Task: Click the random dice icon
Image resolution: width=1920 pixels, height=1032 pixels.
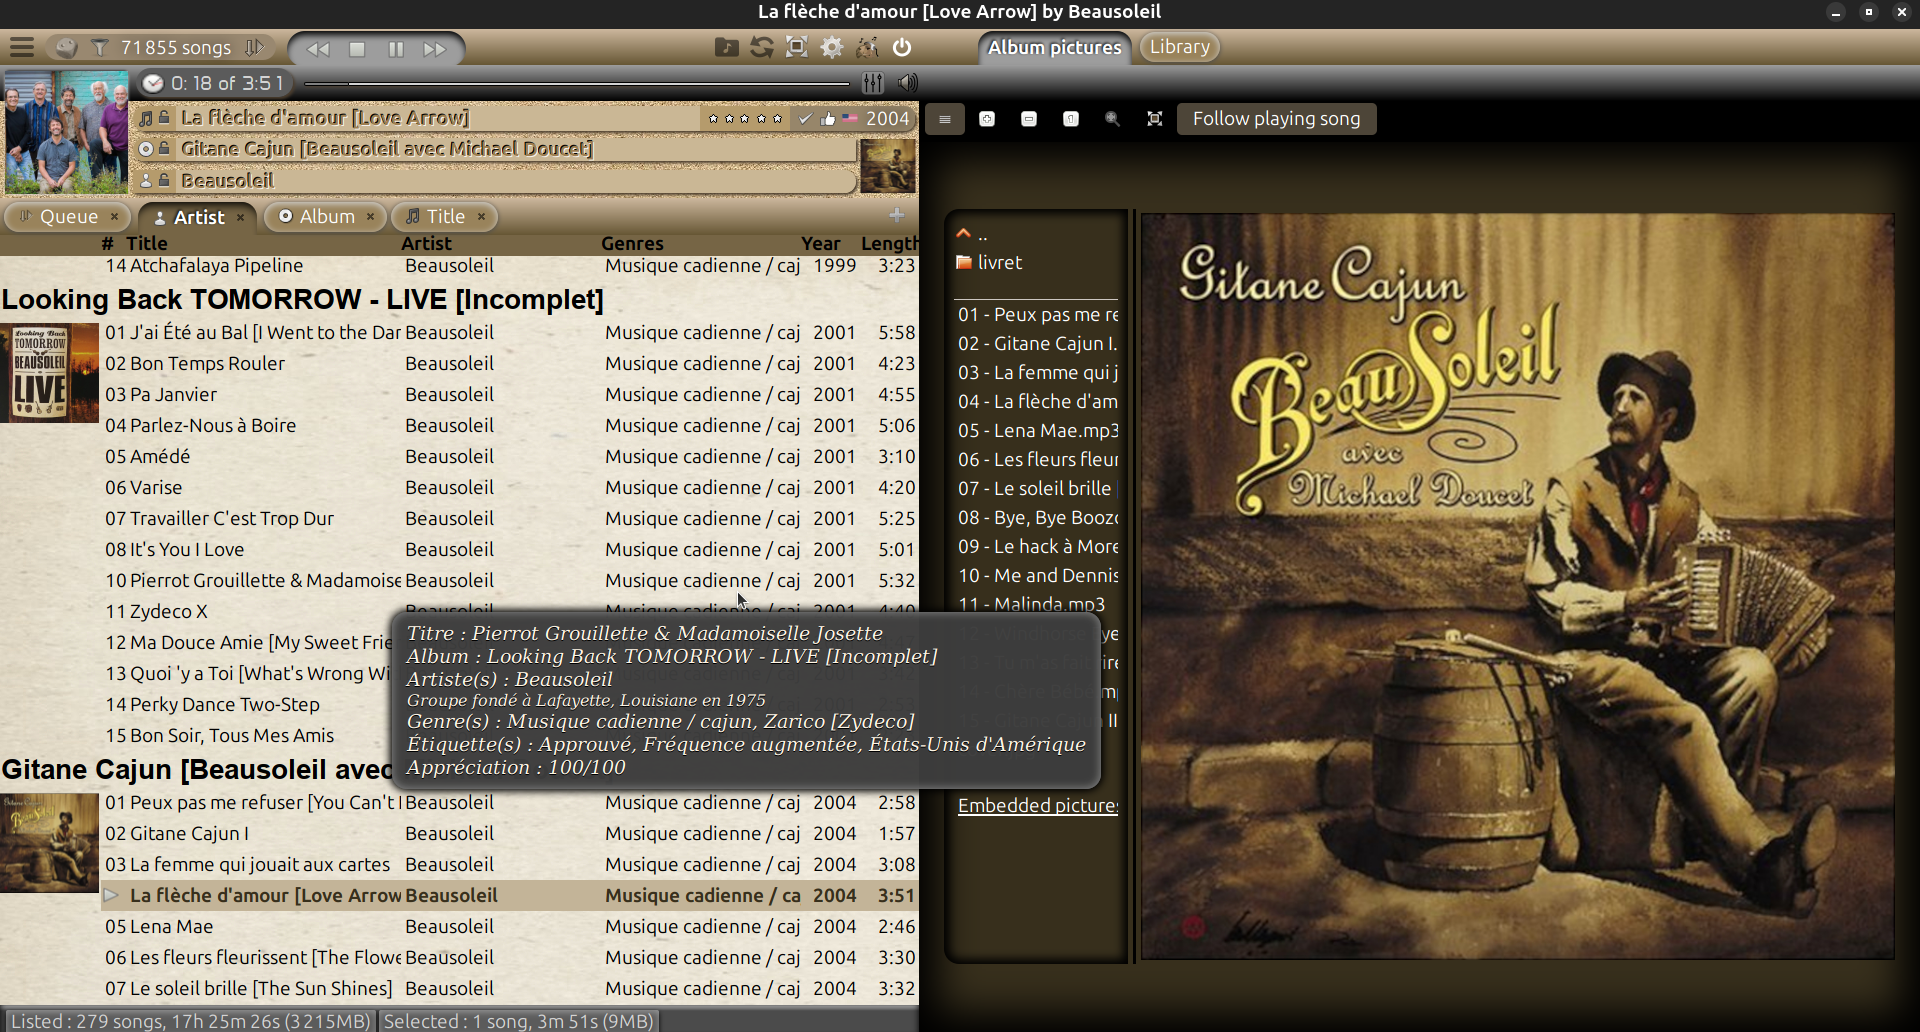Action: pyautogui.click(x=66, y=47)
